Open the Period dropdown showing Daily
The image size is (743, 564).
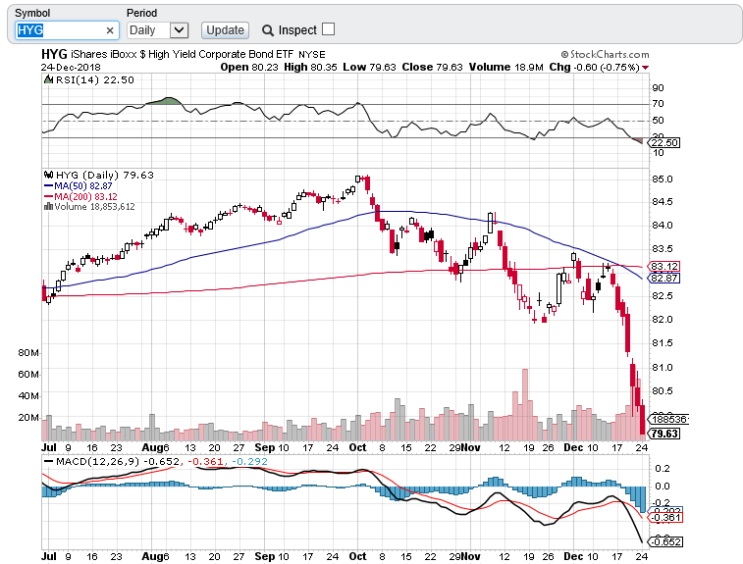pyautogui.click(x=158, y=30)
